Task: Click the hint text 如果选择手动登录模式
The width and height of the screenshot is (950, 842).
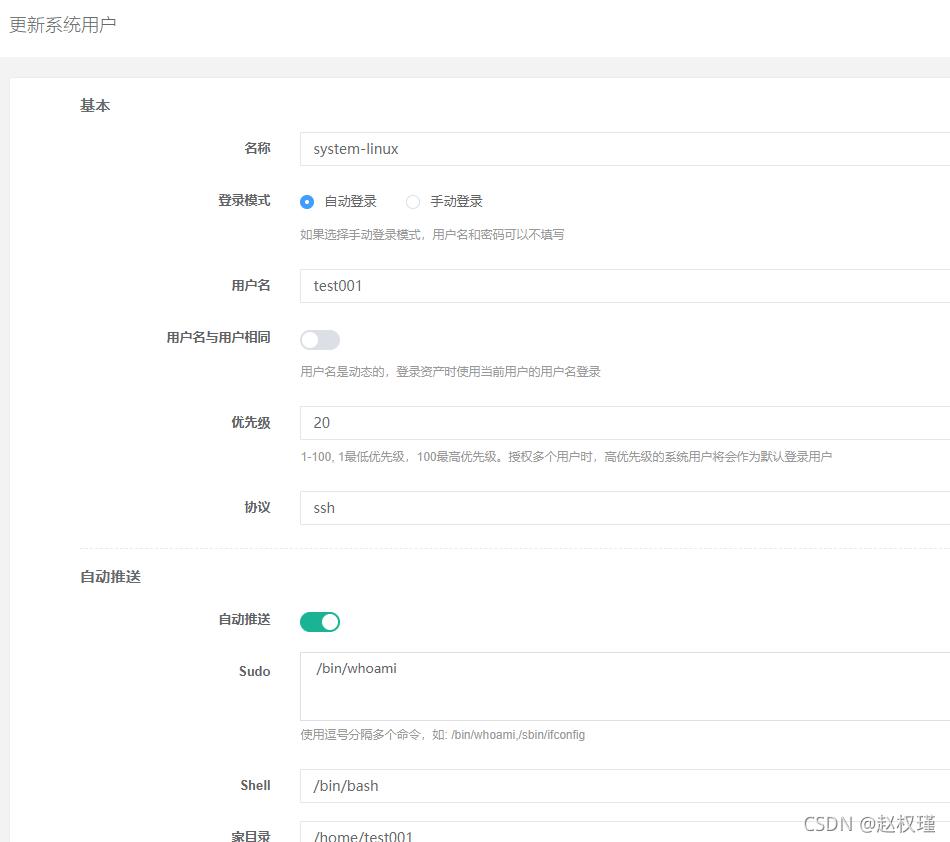Action: coord(432,234)
